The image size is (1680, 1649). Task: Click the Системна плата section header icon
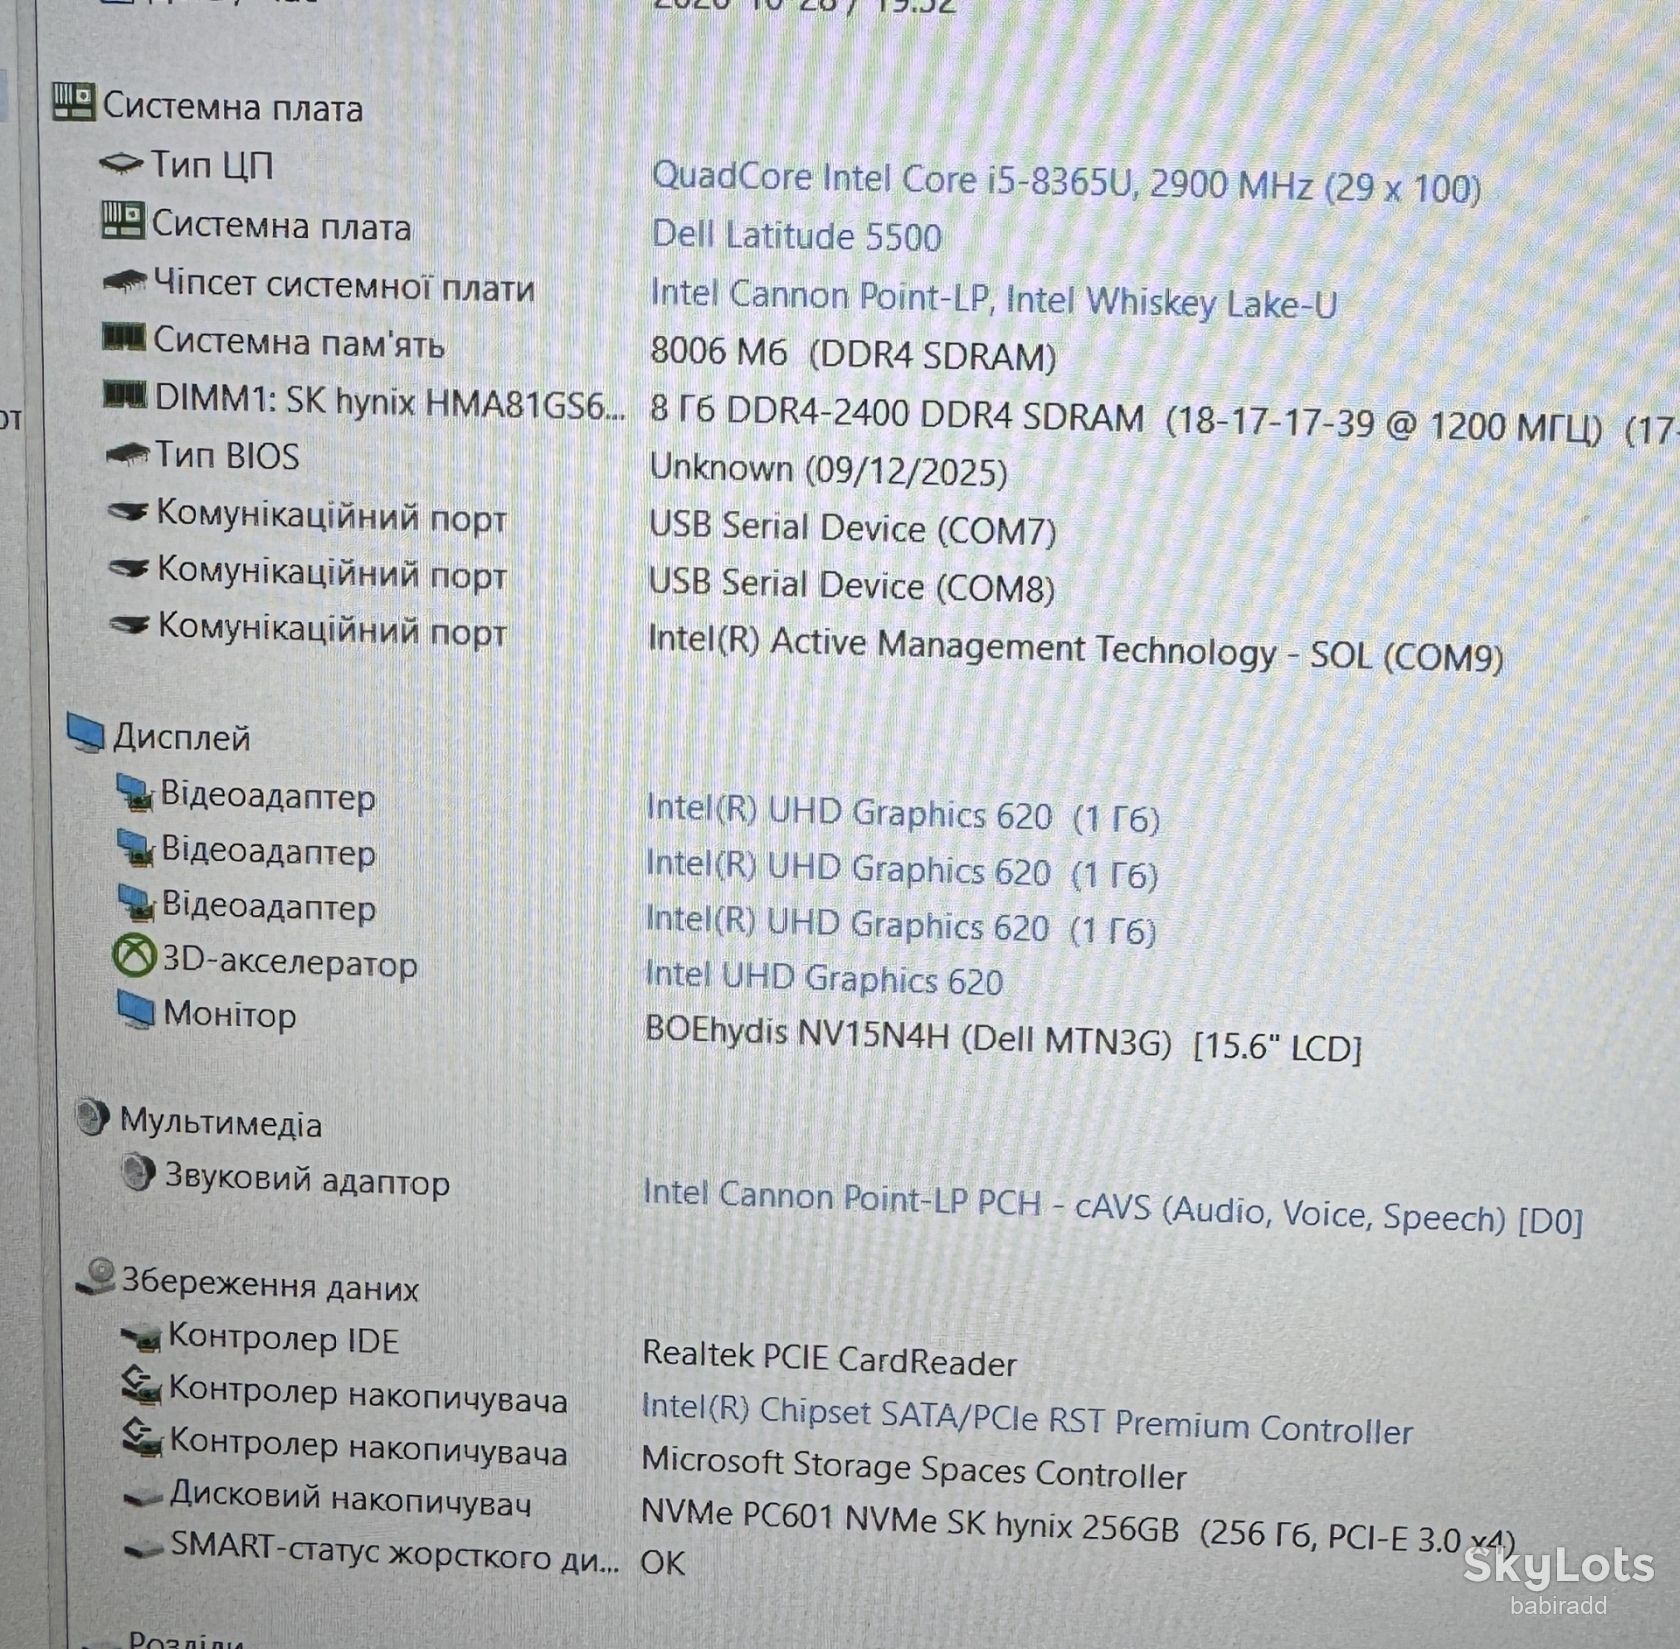[x=73, y=103]
